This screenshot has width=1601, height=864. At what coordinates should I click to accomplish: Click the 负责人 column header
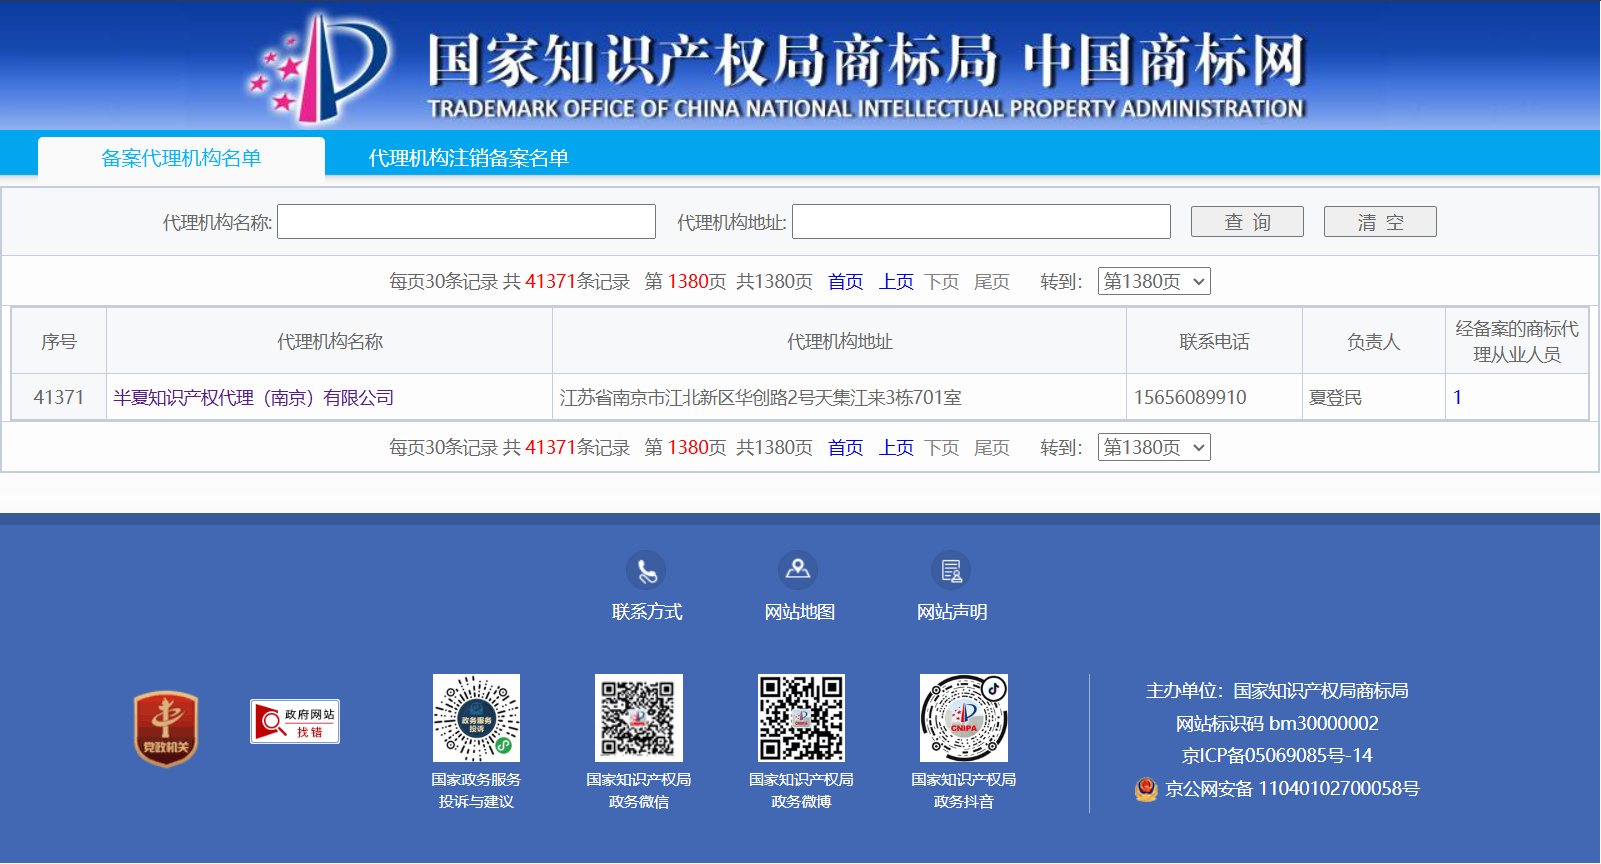(1374, 342)
